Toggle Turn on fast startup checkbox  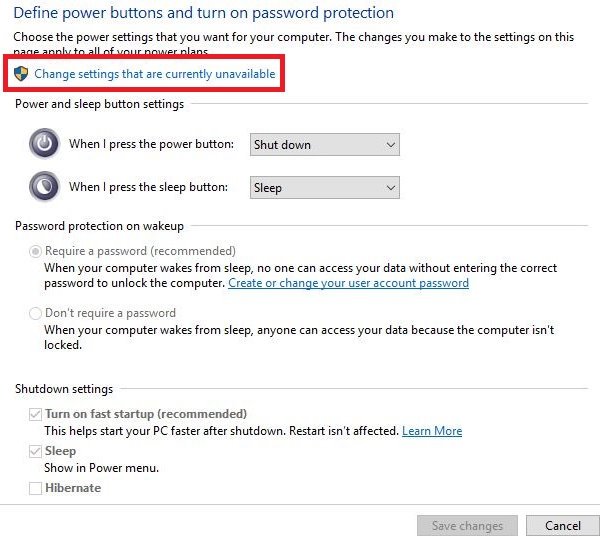click(36, 414)
